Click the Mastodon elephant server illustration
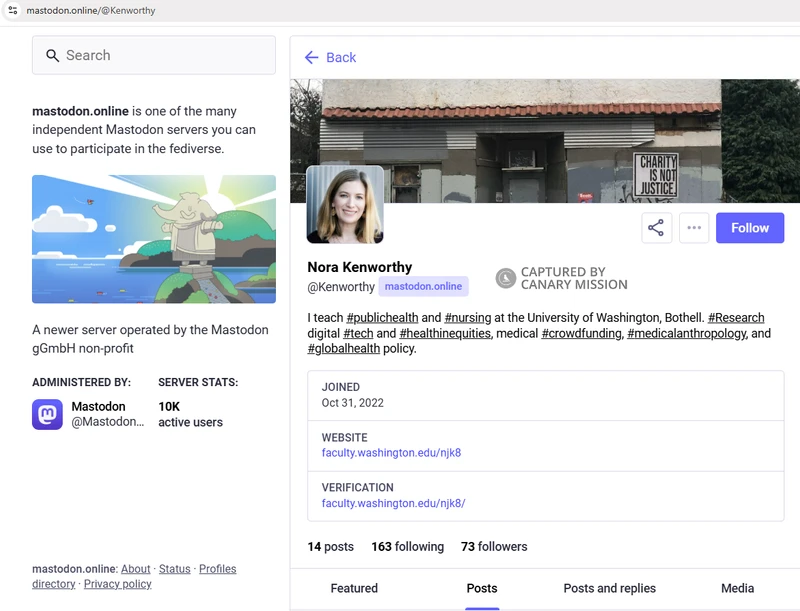This screenshot has height=611, width=800. 154,239
